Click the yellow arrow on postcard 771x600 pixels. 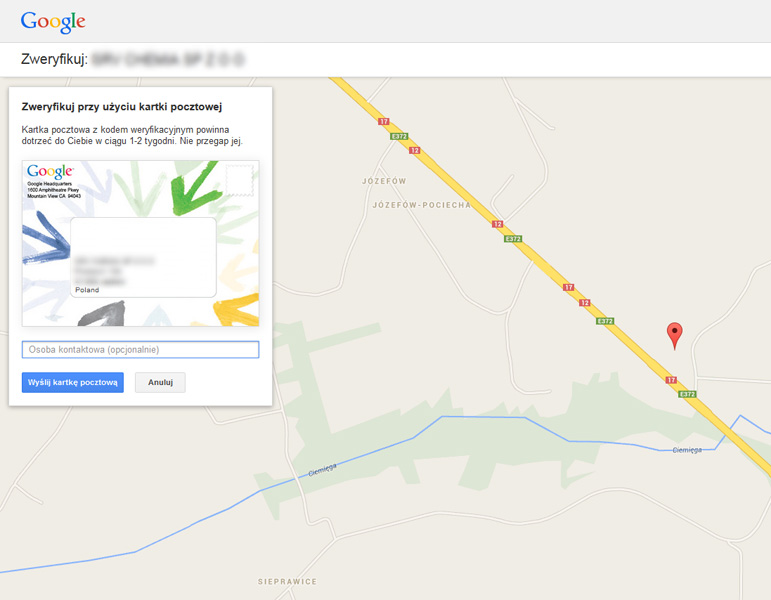[x=236, y=310]
